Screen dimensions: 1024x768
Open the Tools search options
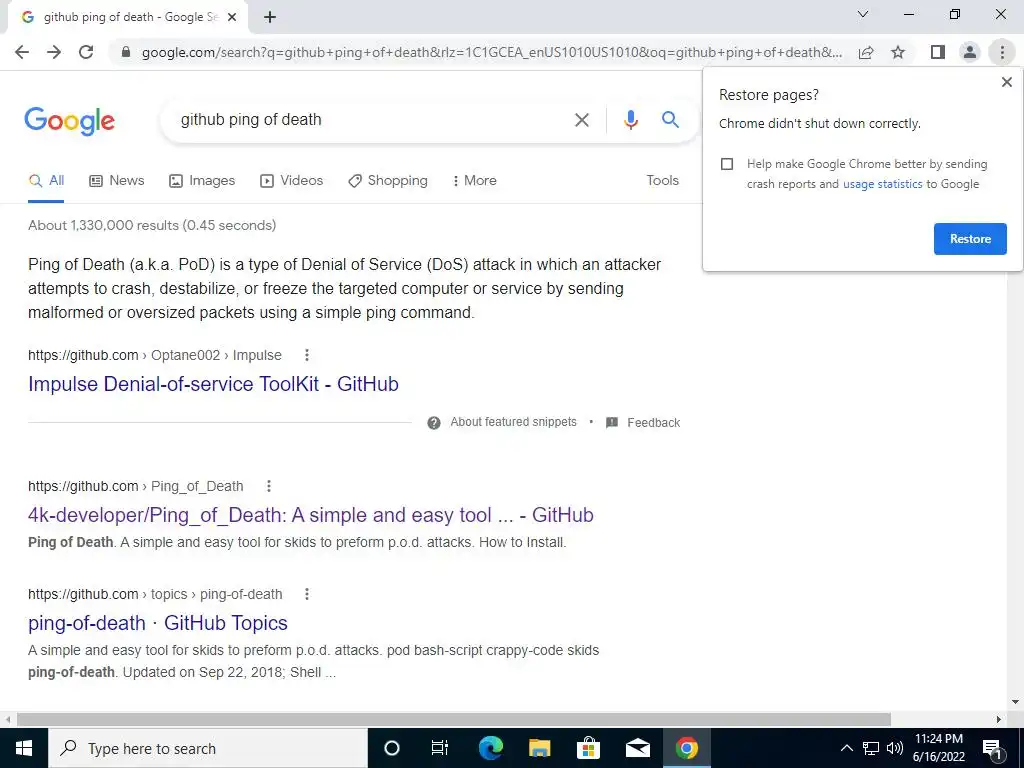pyautogui.click(x=662, y=181)
